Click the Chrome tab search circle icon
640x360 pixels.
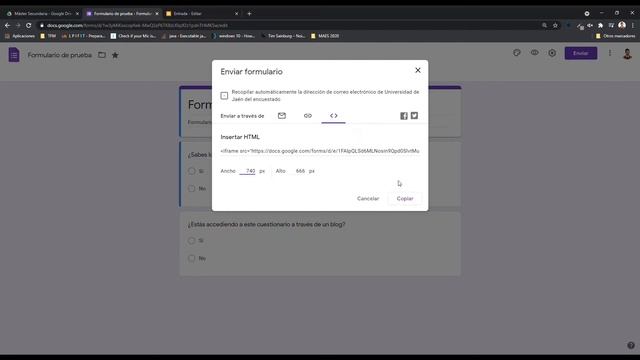(587, 13)
